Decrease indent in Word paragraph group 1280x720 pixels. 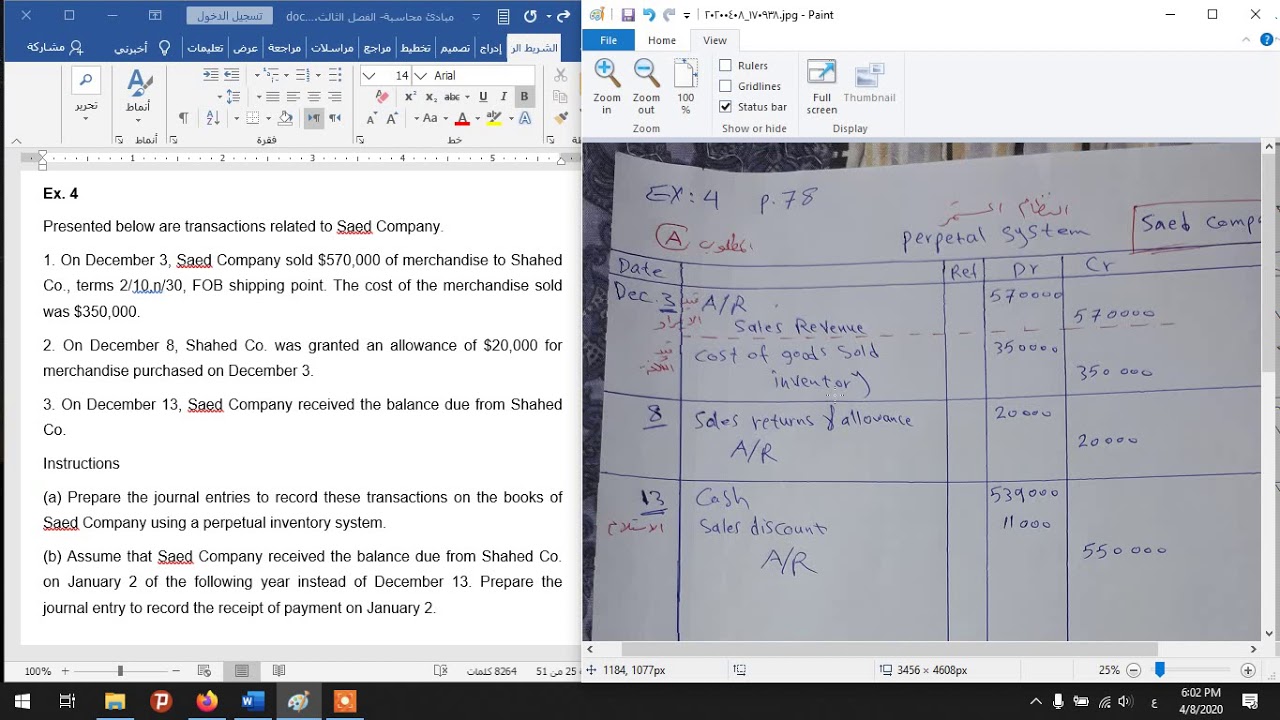coord(232,75)
